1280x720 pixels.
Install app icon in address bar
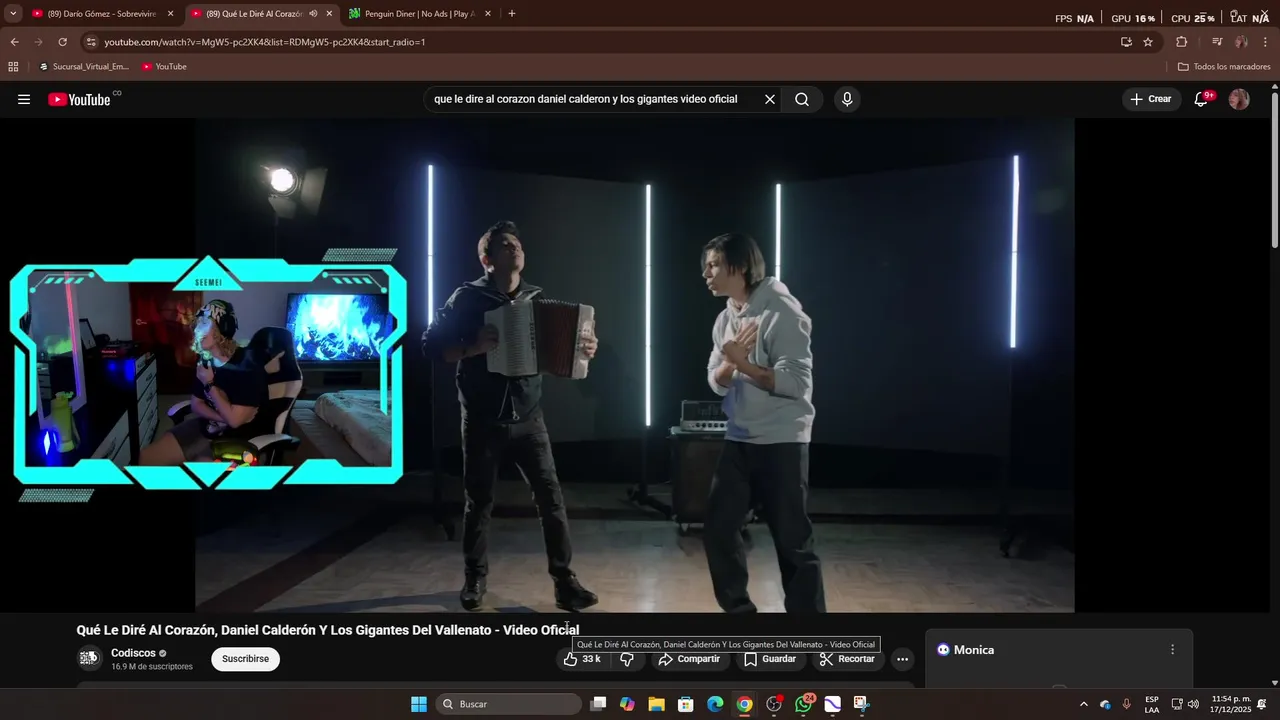pos(1126,42)
